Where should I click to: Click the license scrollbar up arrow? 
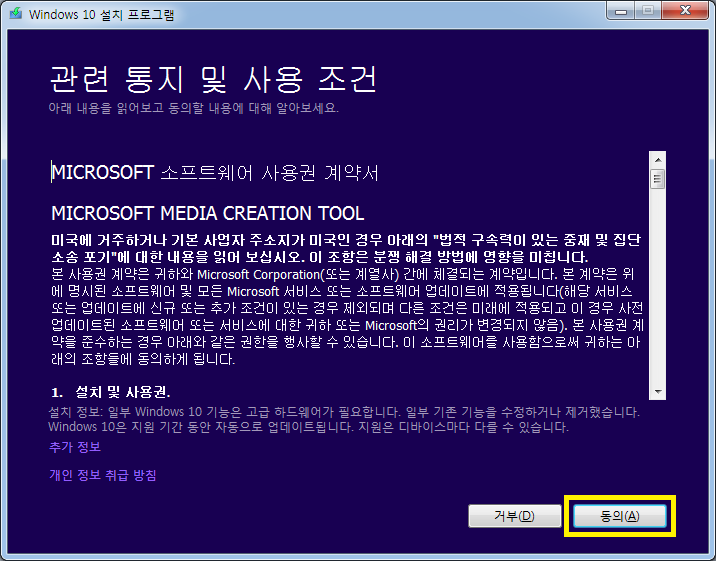658,160
